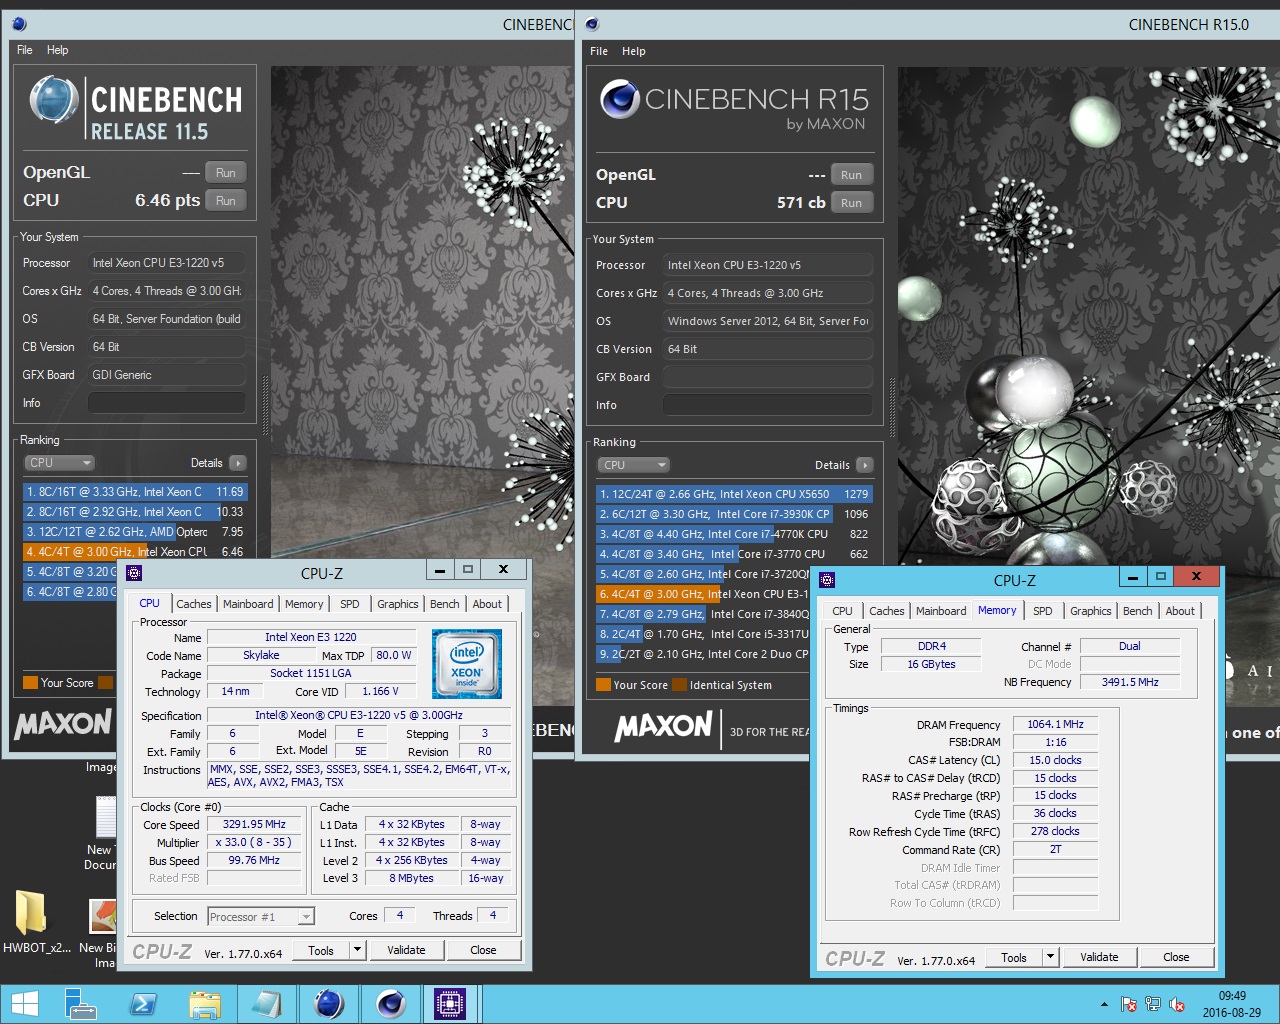Run CPU test in Cinebench R15
Image resolution: width=1280 pixels, height=1024 pixels.
[851, 203]
